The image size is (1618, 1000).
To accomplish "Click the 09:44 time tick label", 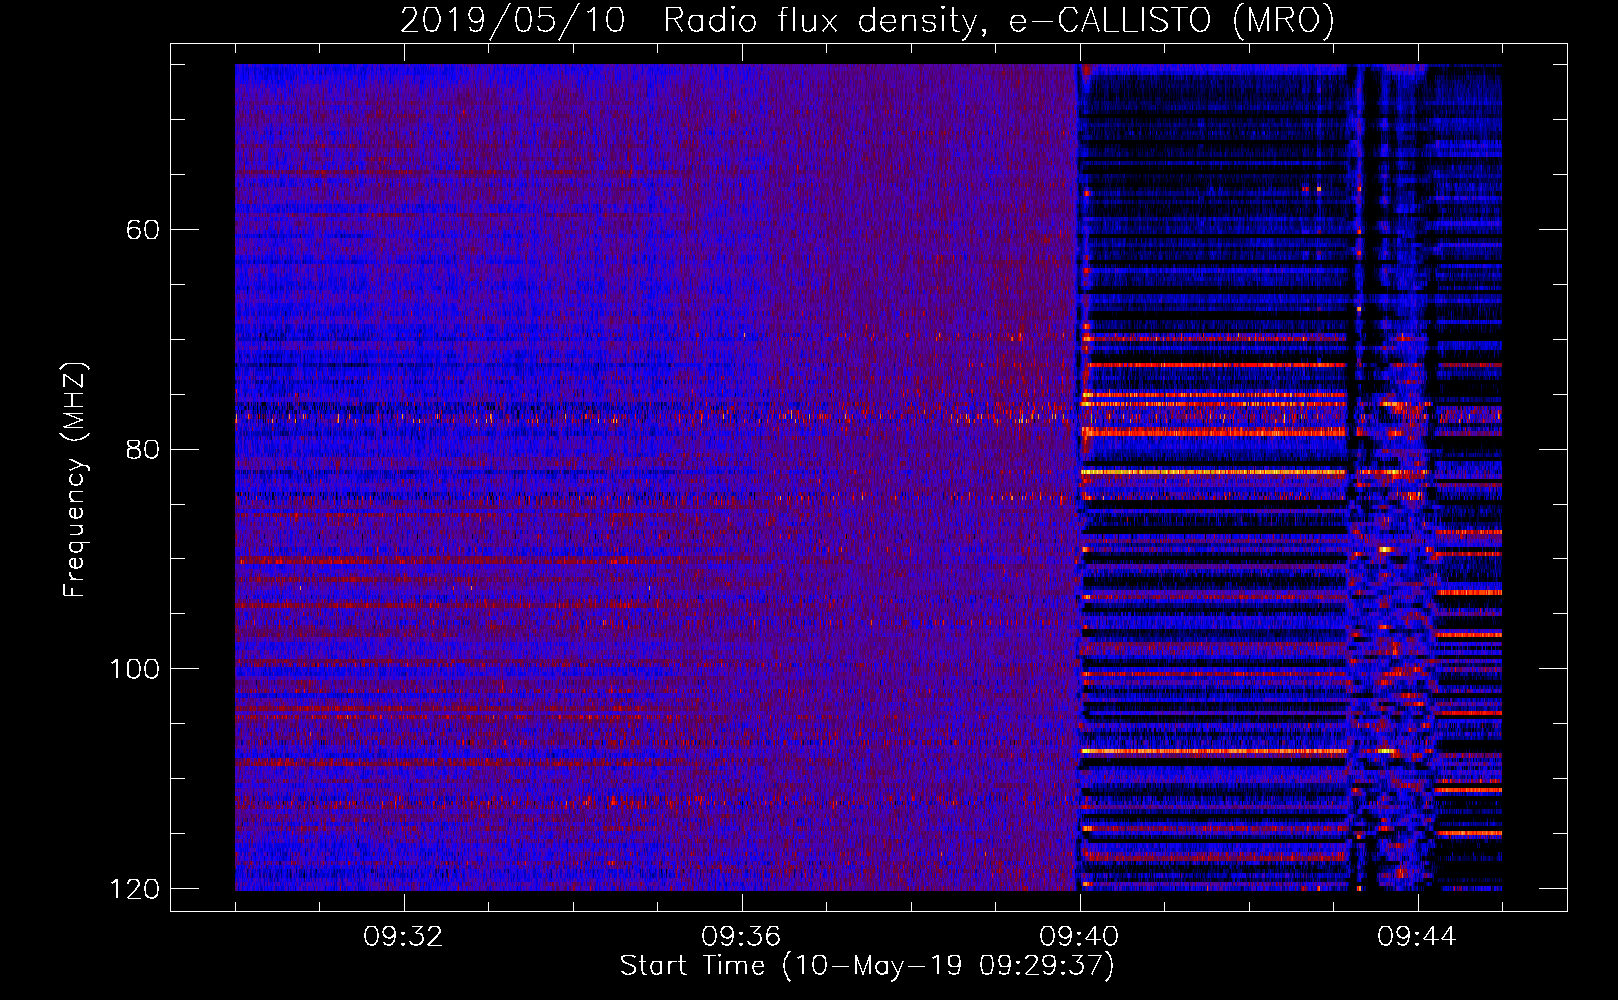I will pyautogui.click(x=1417, y=937).
